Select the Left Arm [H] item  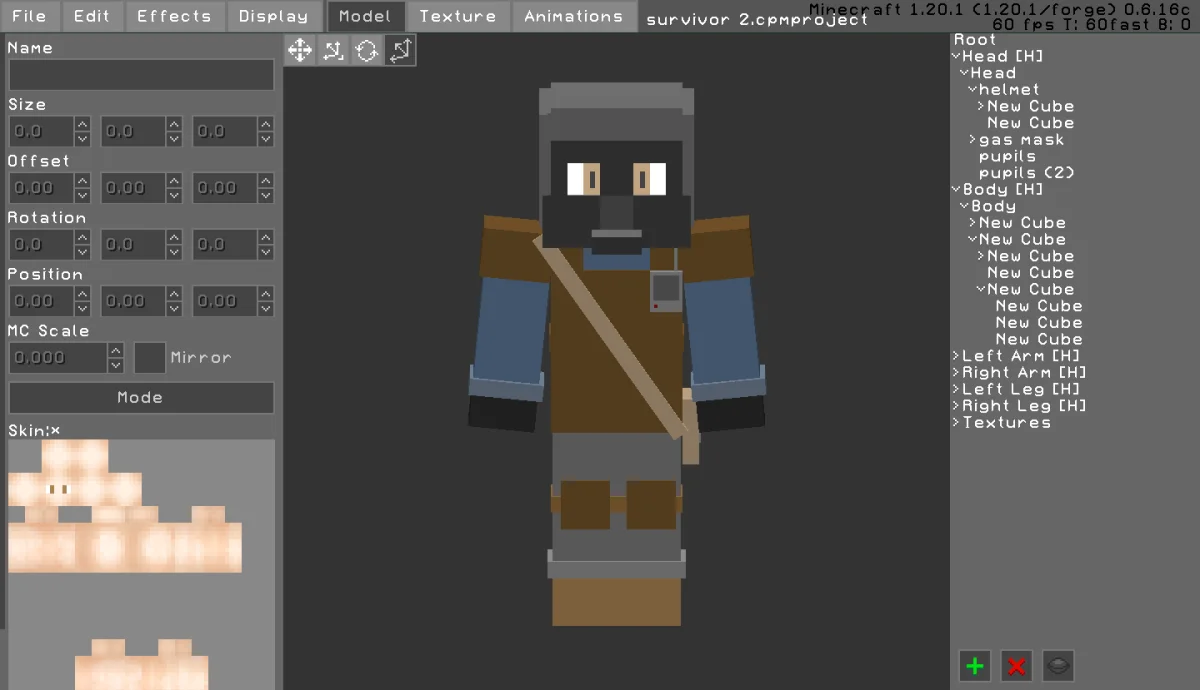tap(1021, 356)
